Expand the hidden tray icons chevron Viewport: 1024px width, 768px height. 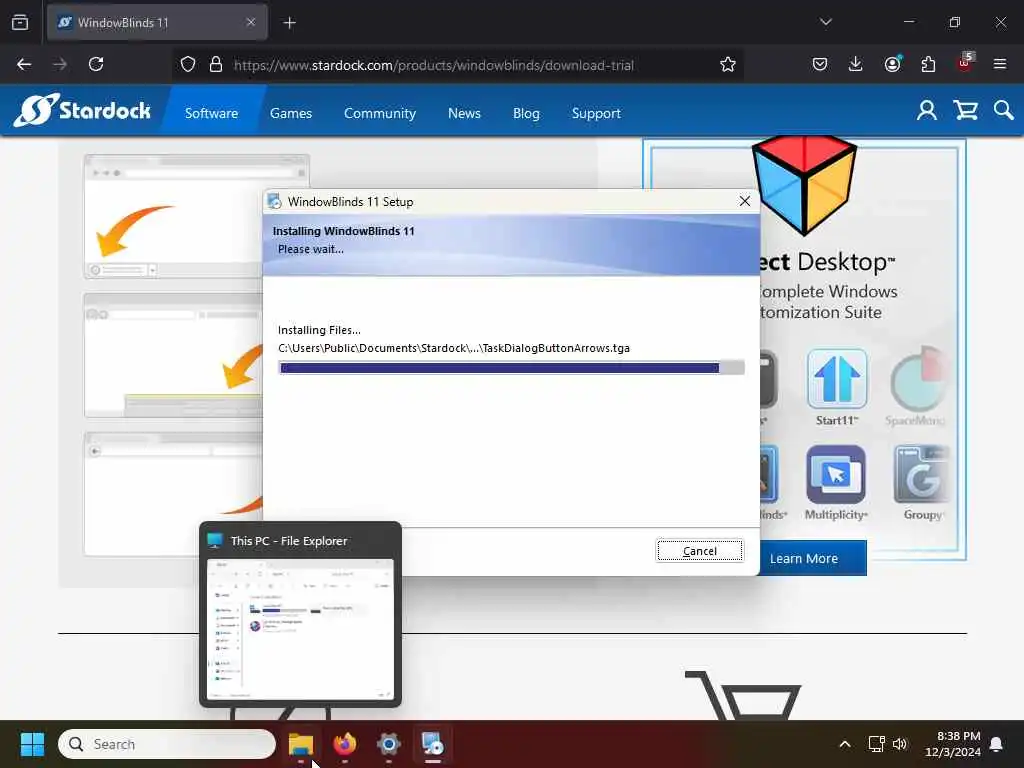(x=844, y=744)
